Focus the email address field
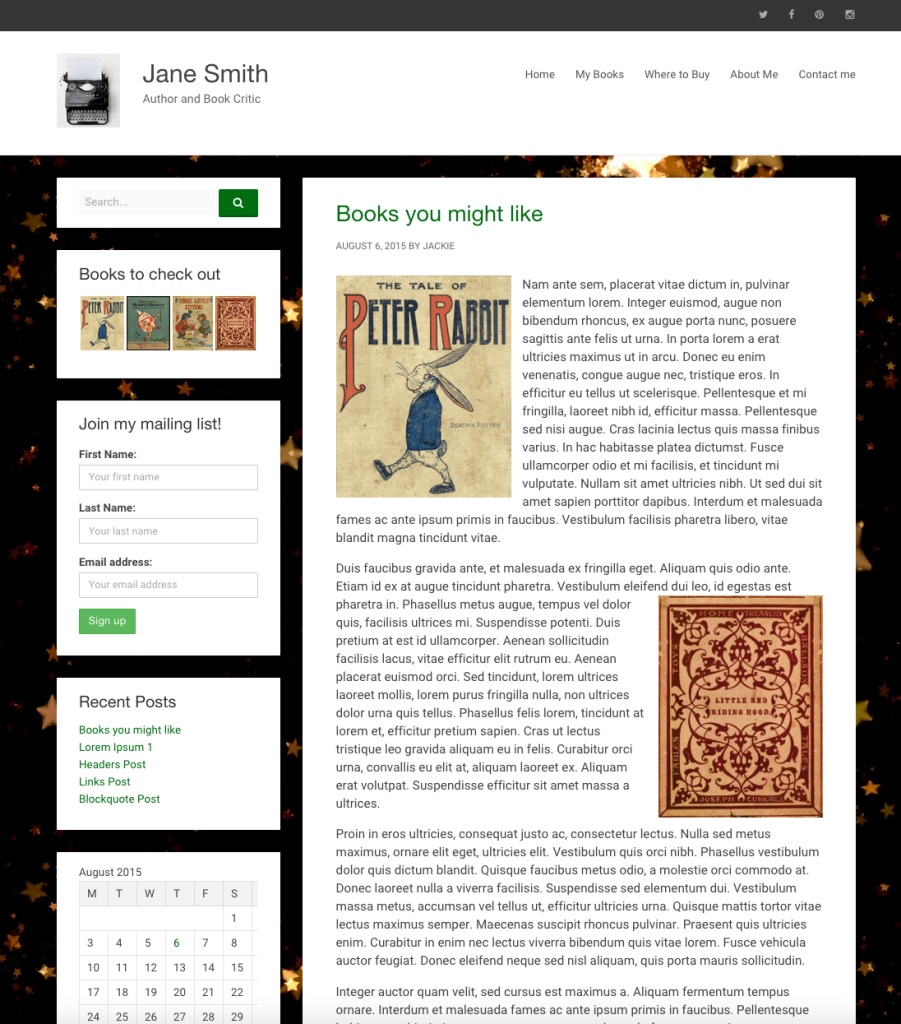Screen dimensions: 901x1024 pos(168,585)
